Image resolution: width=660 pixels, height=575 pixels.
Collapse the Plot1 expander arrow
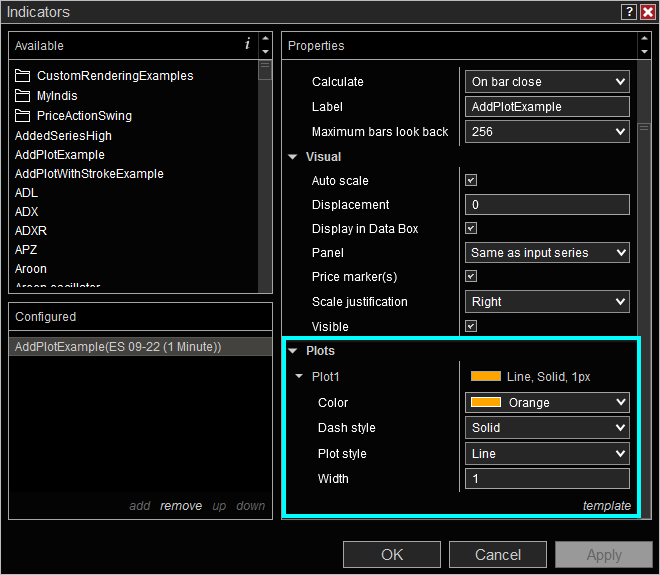pyautogui.click(x=299, y=377)
